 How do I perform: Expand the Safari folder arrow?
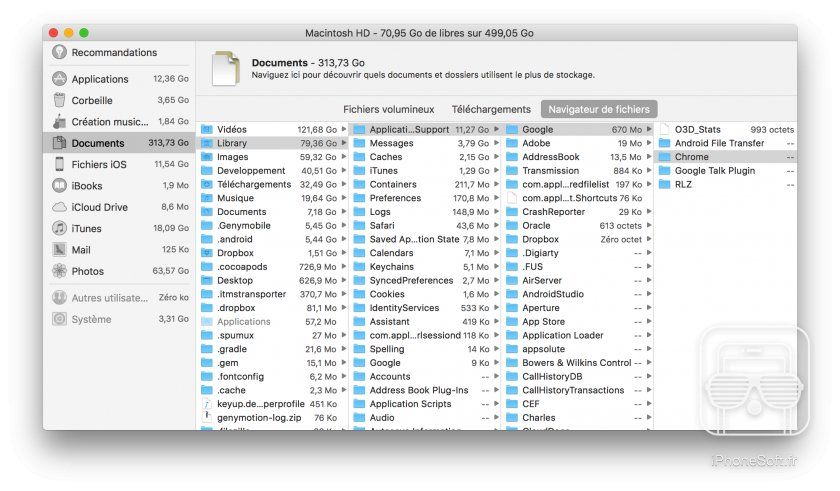(496, 225)
